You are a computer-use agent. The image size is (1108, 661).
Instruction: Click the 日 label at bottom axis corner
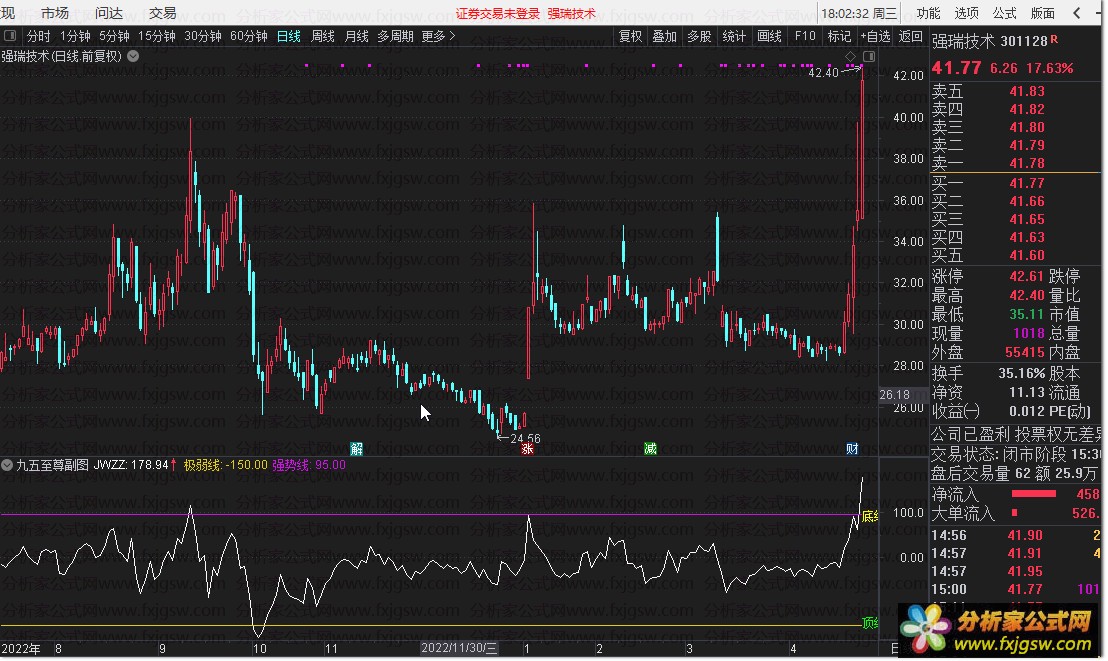(x=893, y=648)
